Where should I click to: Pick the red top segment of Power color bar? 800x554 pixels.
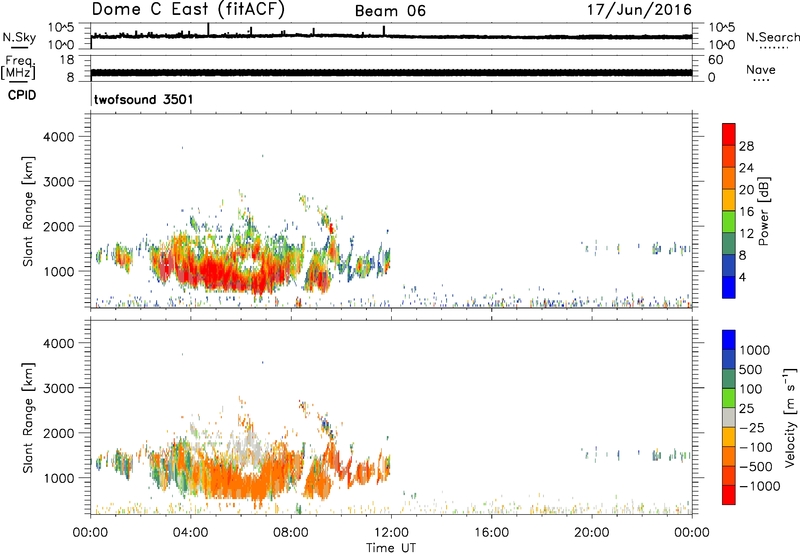coord(729,135)
